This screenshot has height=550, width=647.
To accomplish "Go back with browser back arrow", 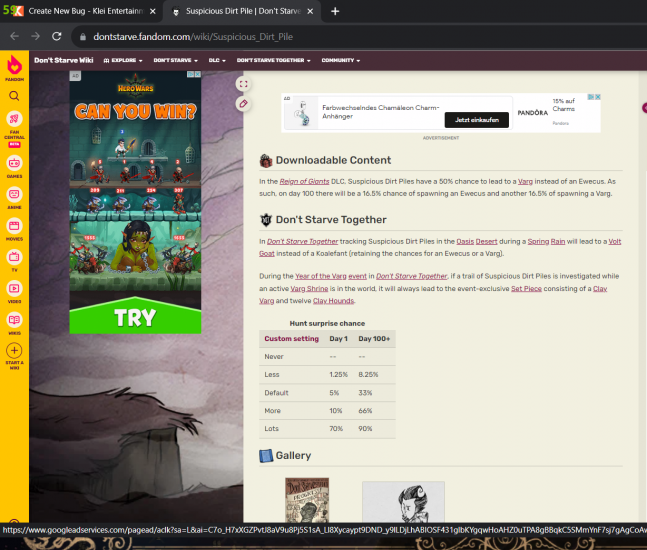I will [x=14, y=36].
